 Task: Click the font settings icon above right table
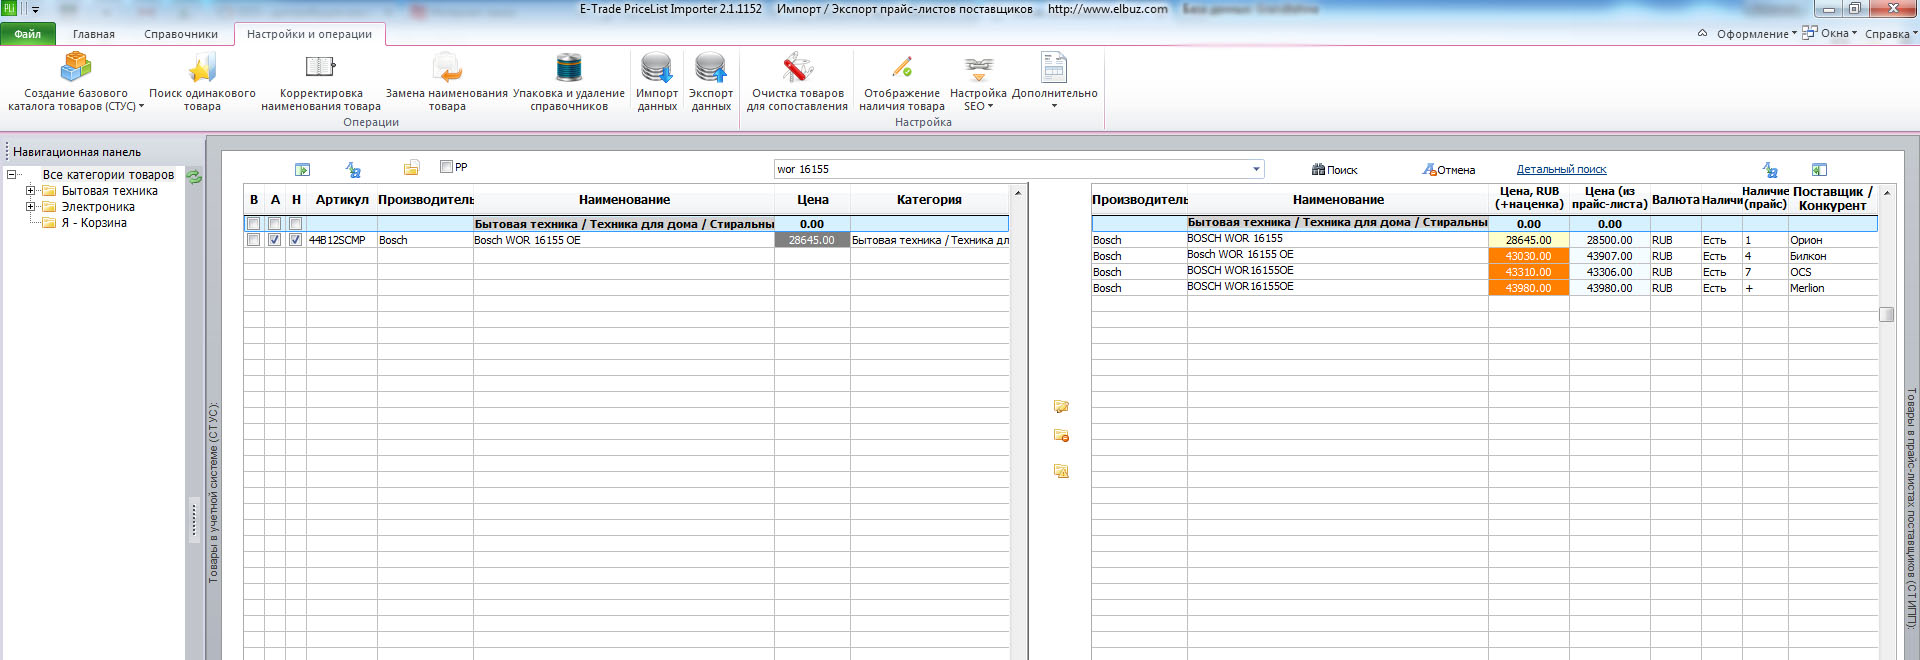click(x=1770, y=170)
